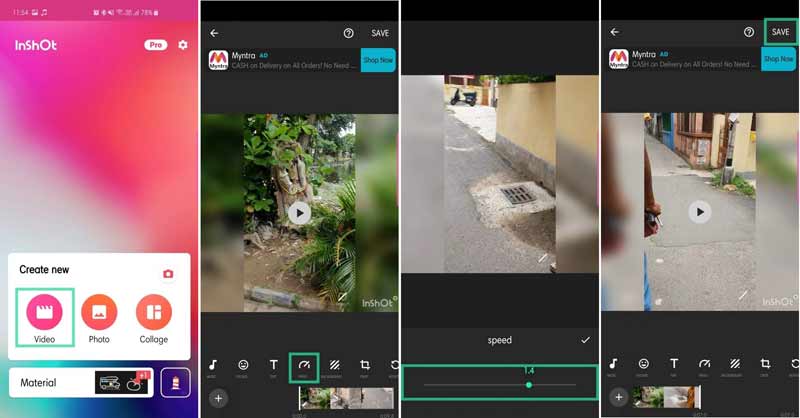Tap the Collage option under Create new
Viewport: 800px width, 418px height.
point(154,318)
